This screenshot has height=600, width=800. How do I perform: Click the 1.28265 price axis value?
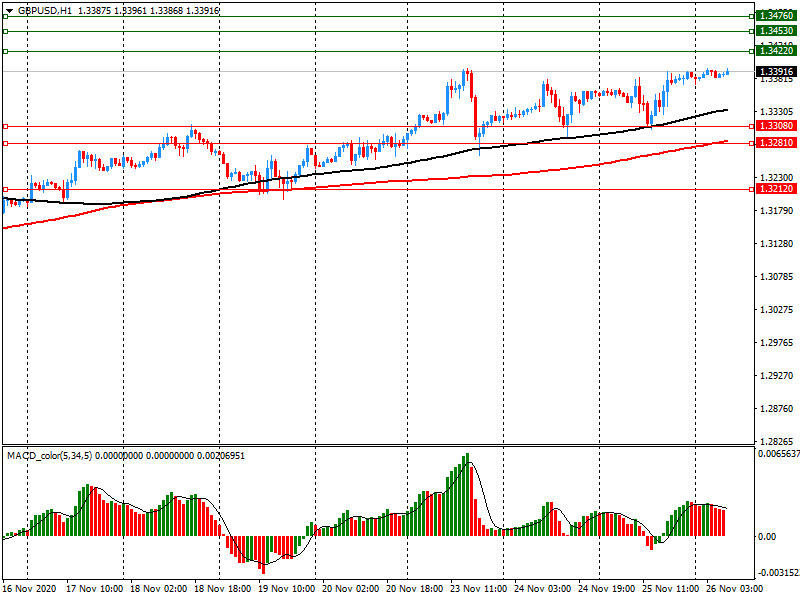pyautogui.click(x=777, y=441)
